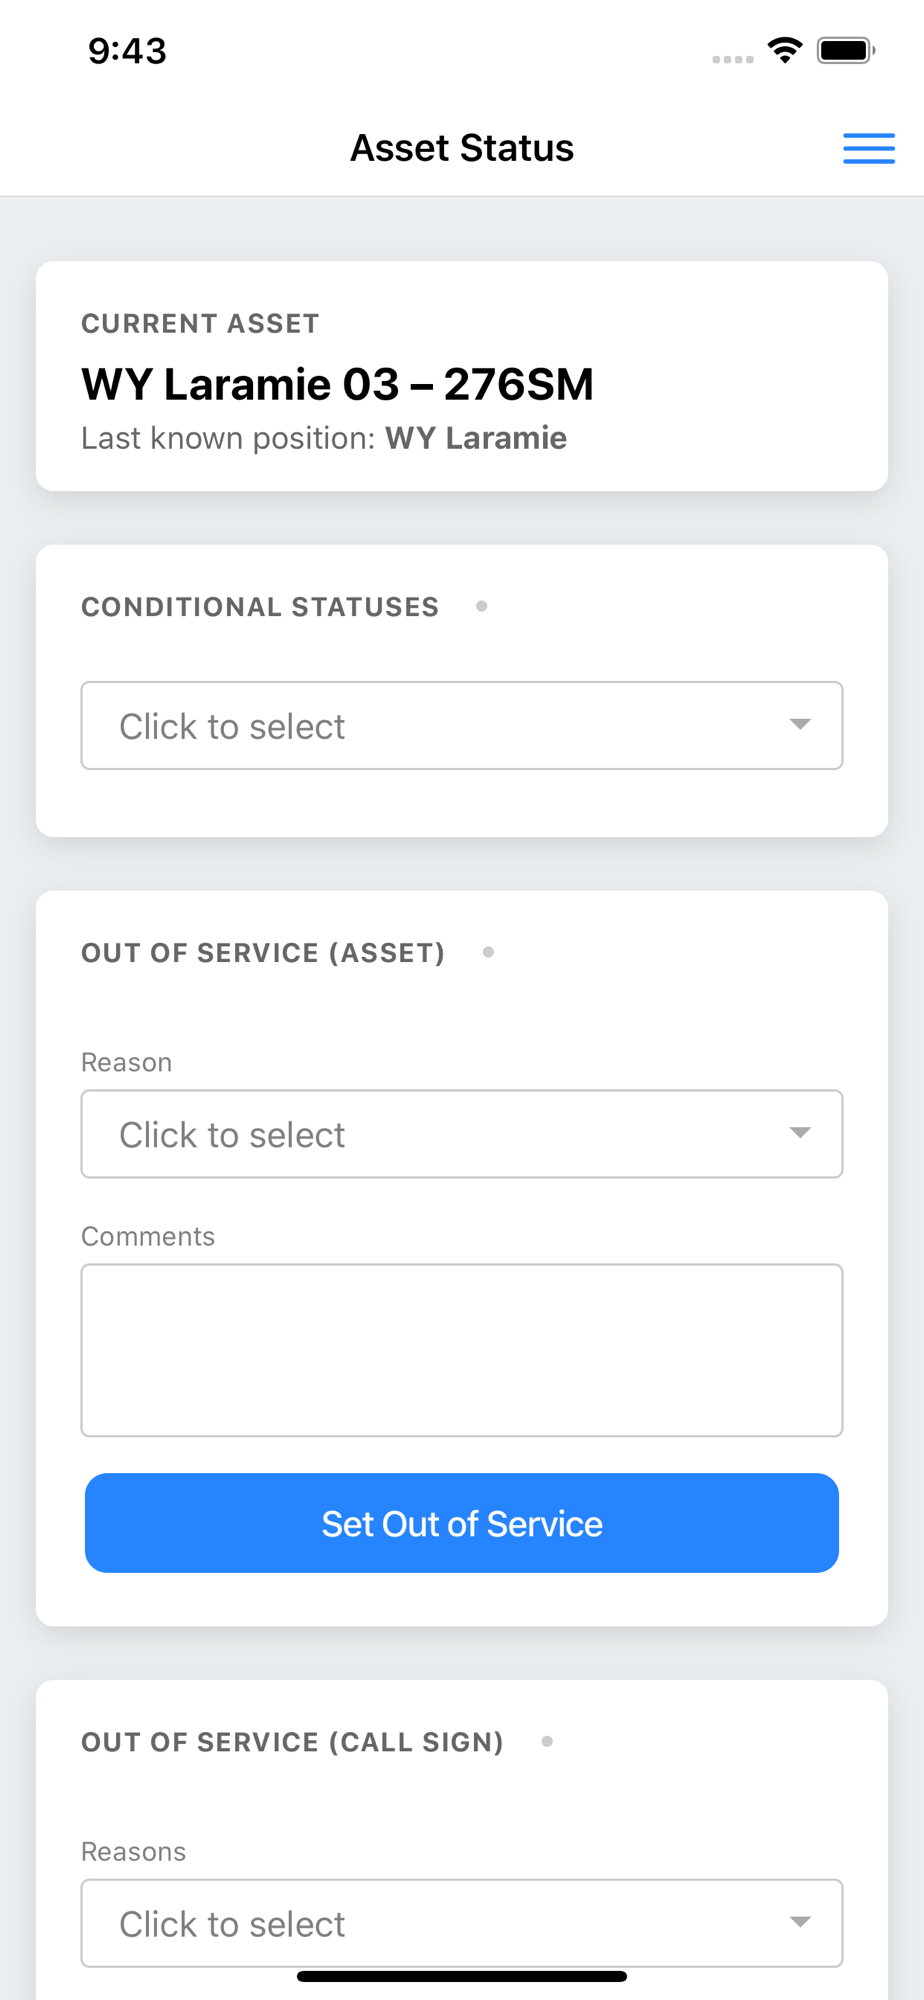Tap the 9:43 clock in status bar
The width and height of the screenshot is (924, 2000).
pos(127,51)
